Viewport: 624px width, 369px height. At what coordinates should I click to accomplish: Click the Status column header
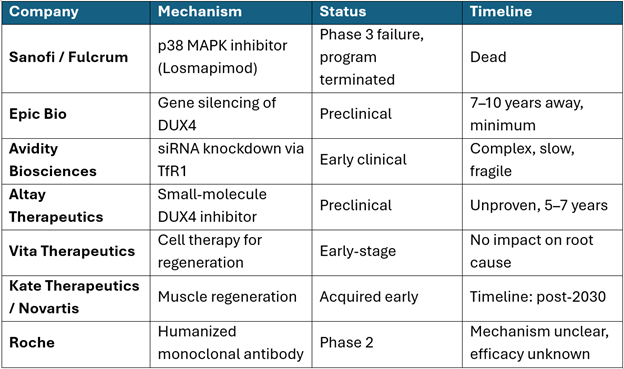pos(387,12)
